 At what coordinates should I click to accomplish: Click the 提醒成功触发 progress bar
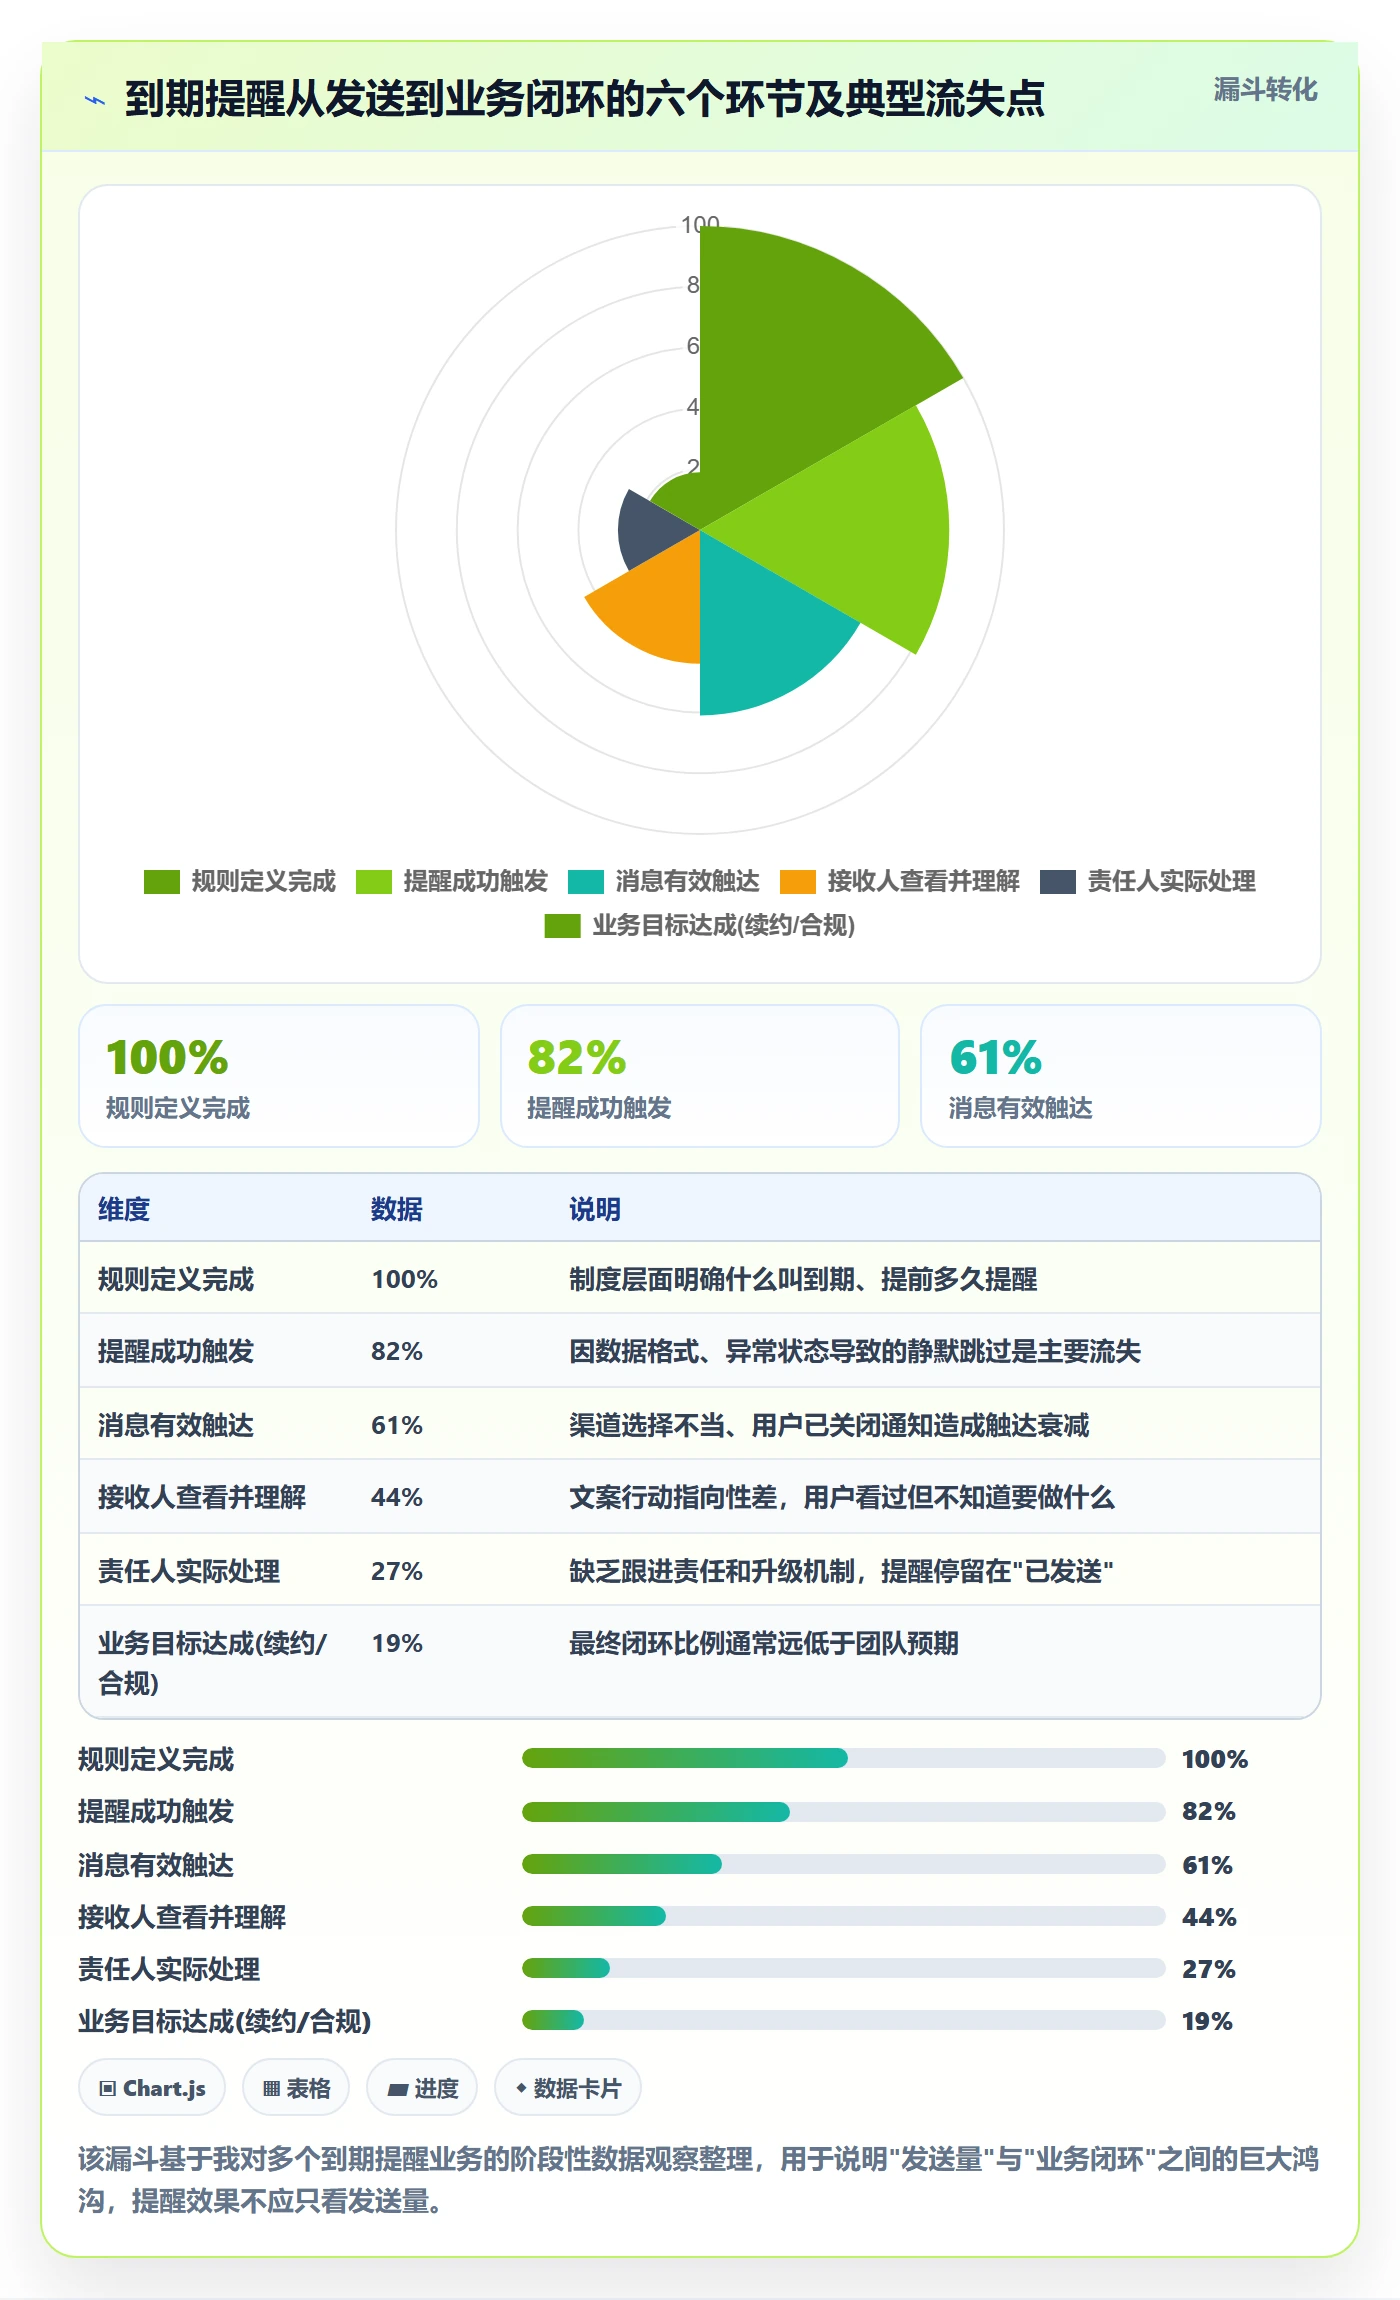click(x=844, y=1811)
